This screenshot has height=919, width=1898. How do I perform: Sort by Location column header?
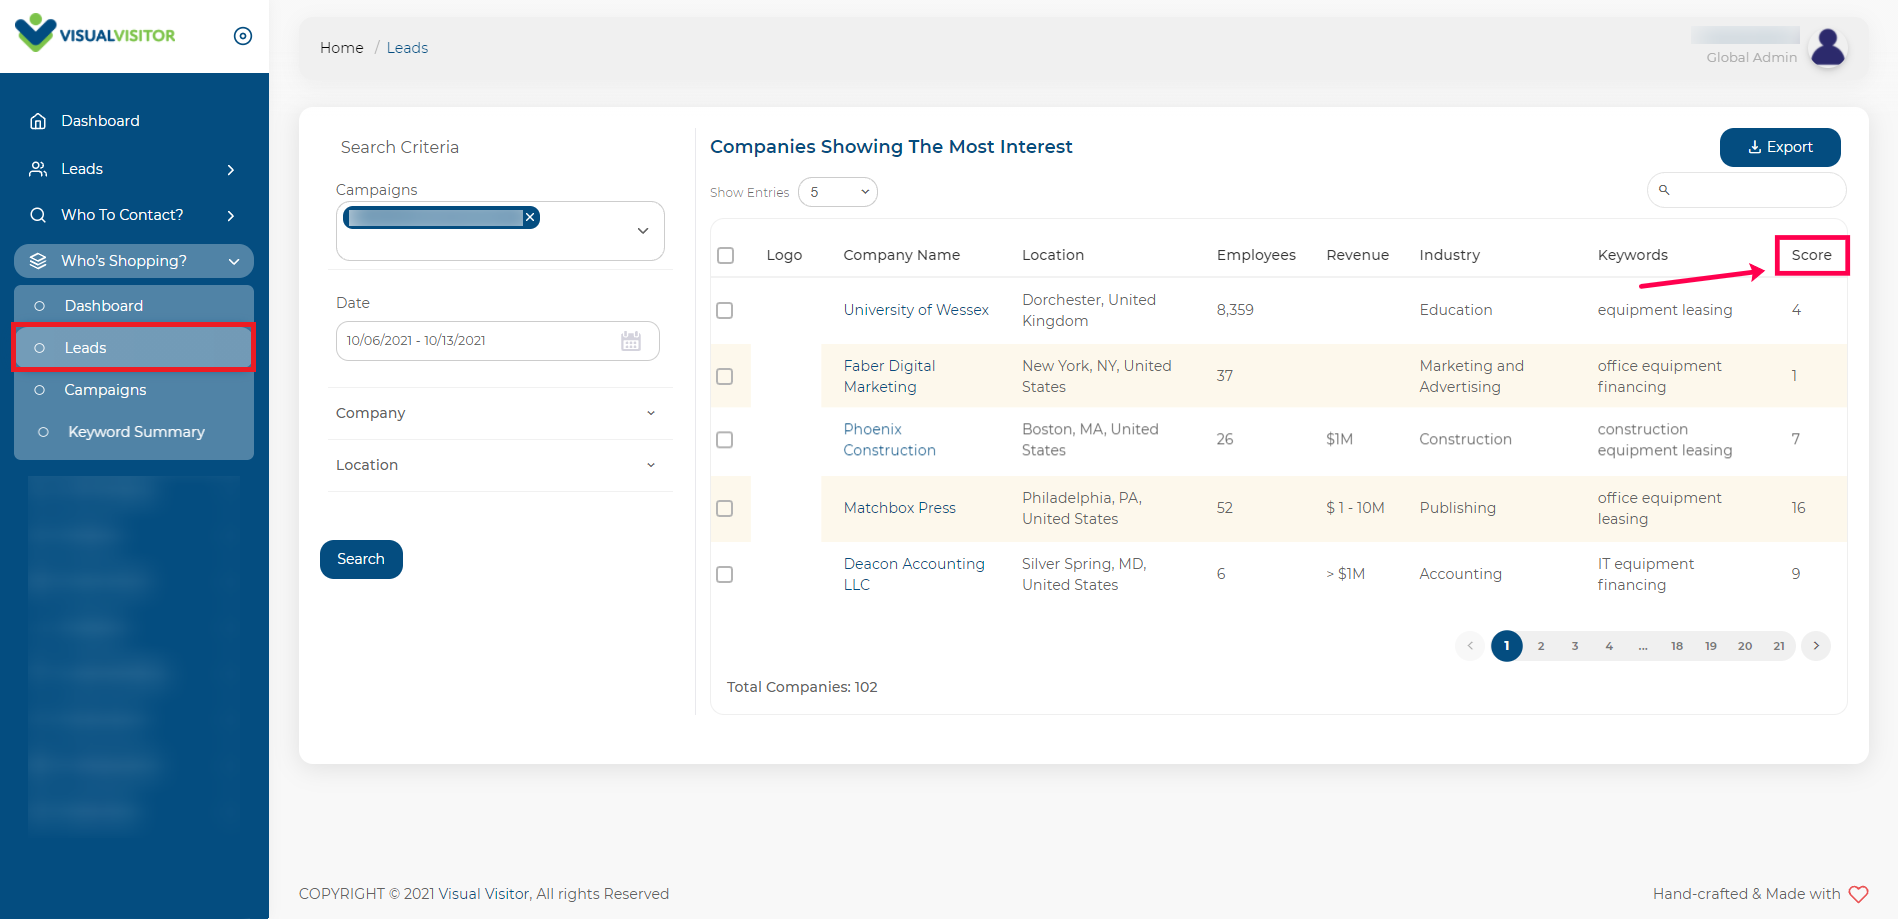point(1052,255)
